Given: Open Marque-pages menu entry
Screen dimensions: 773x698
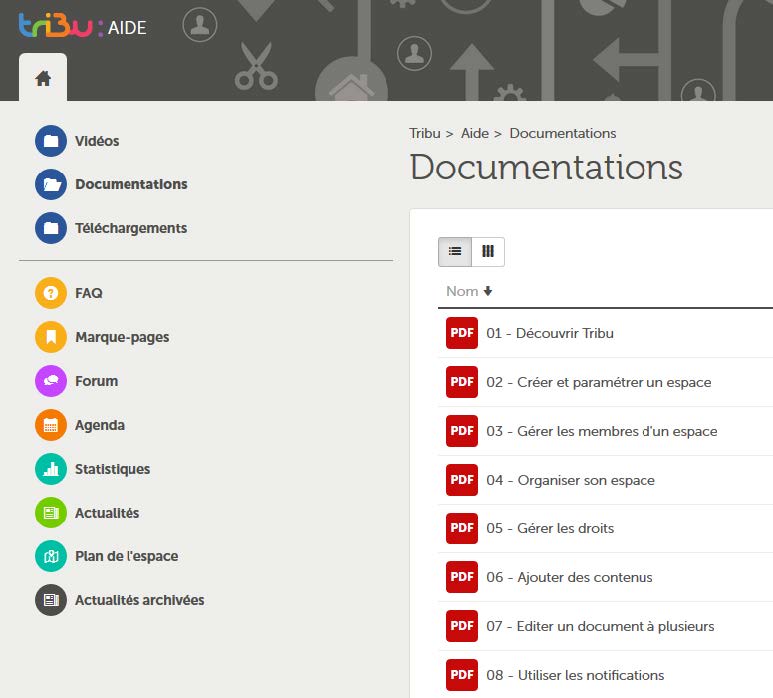Looking at the screenshot, I should pyautogui.click(x=122, y=337).
